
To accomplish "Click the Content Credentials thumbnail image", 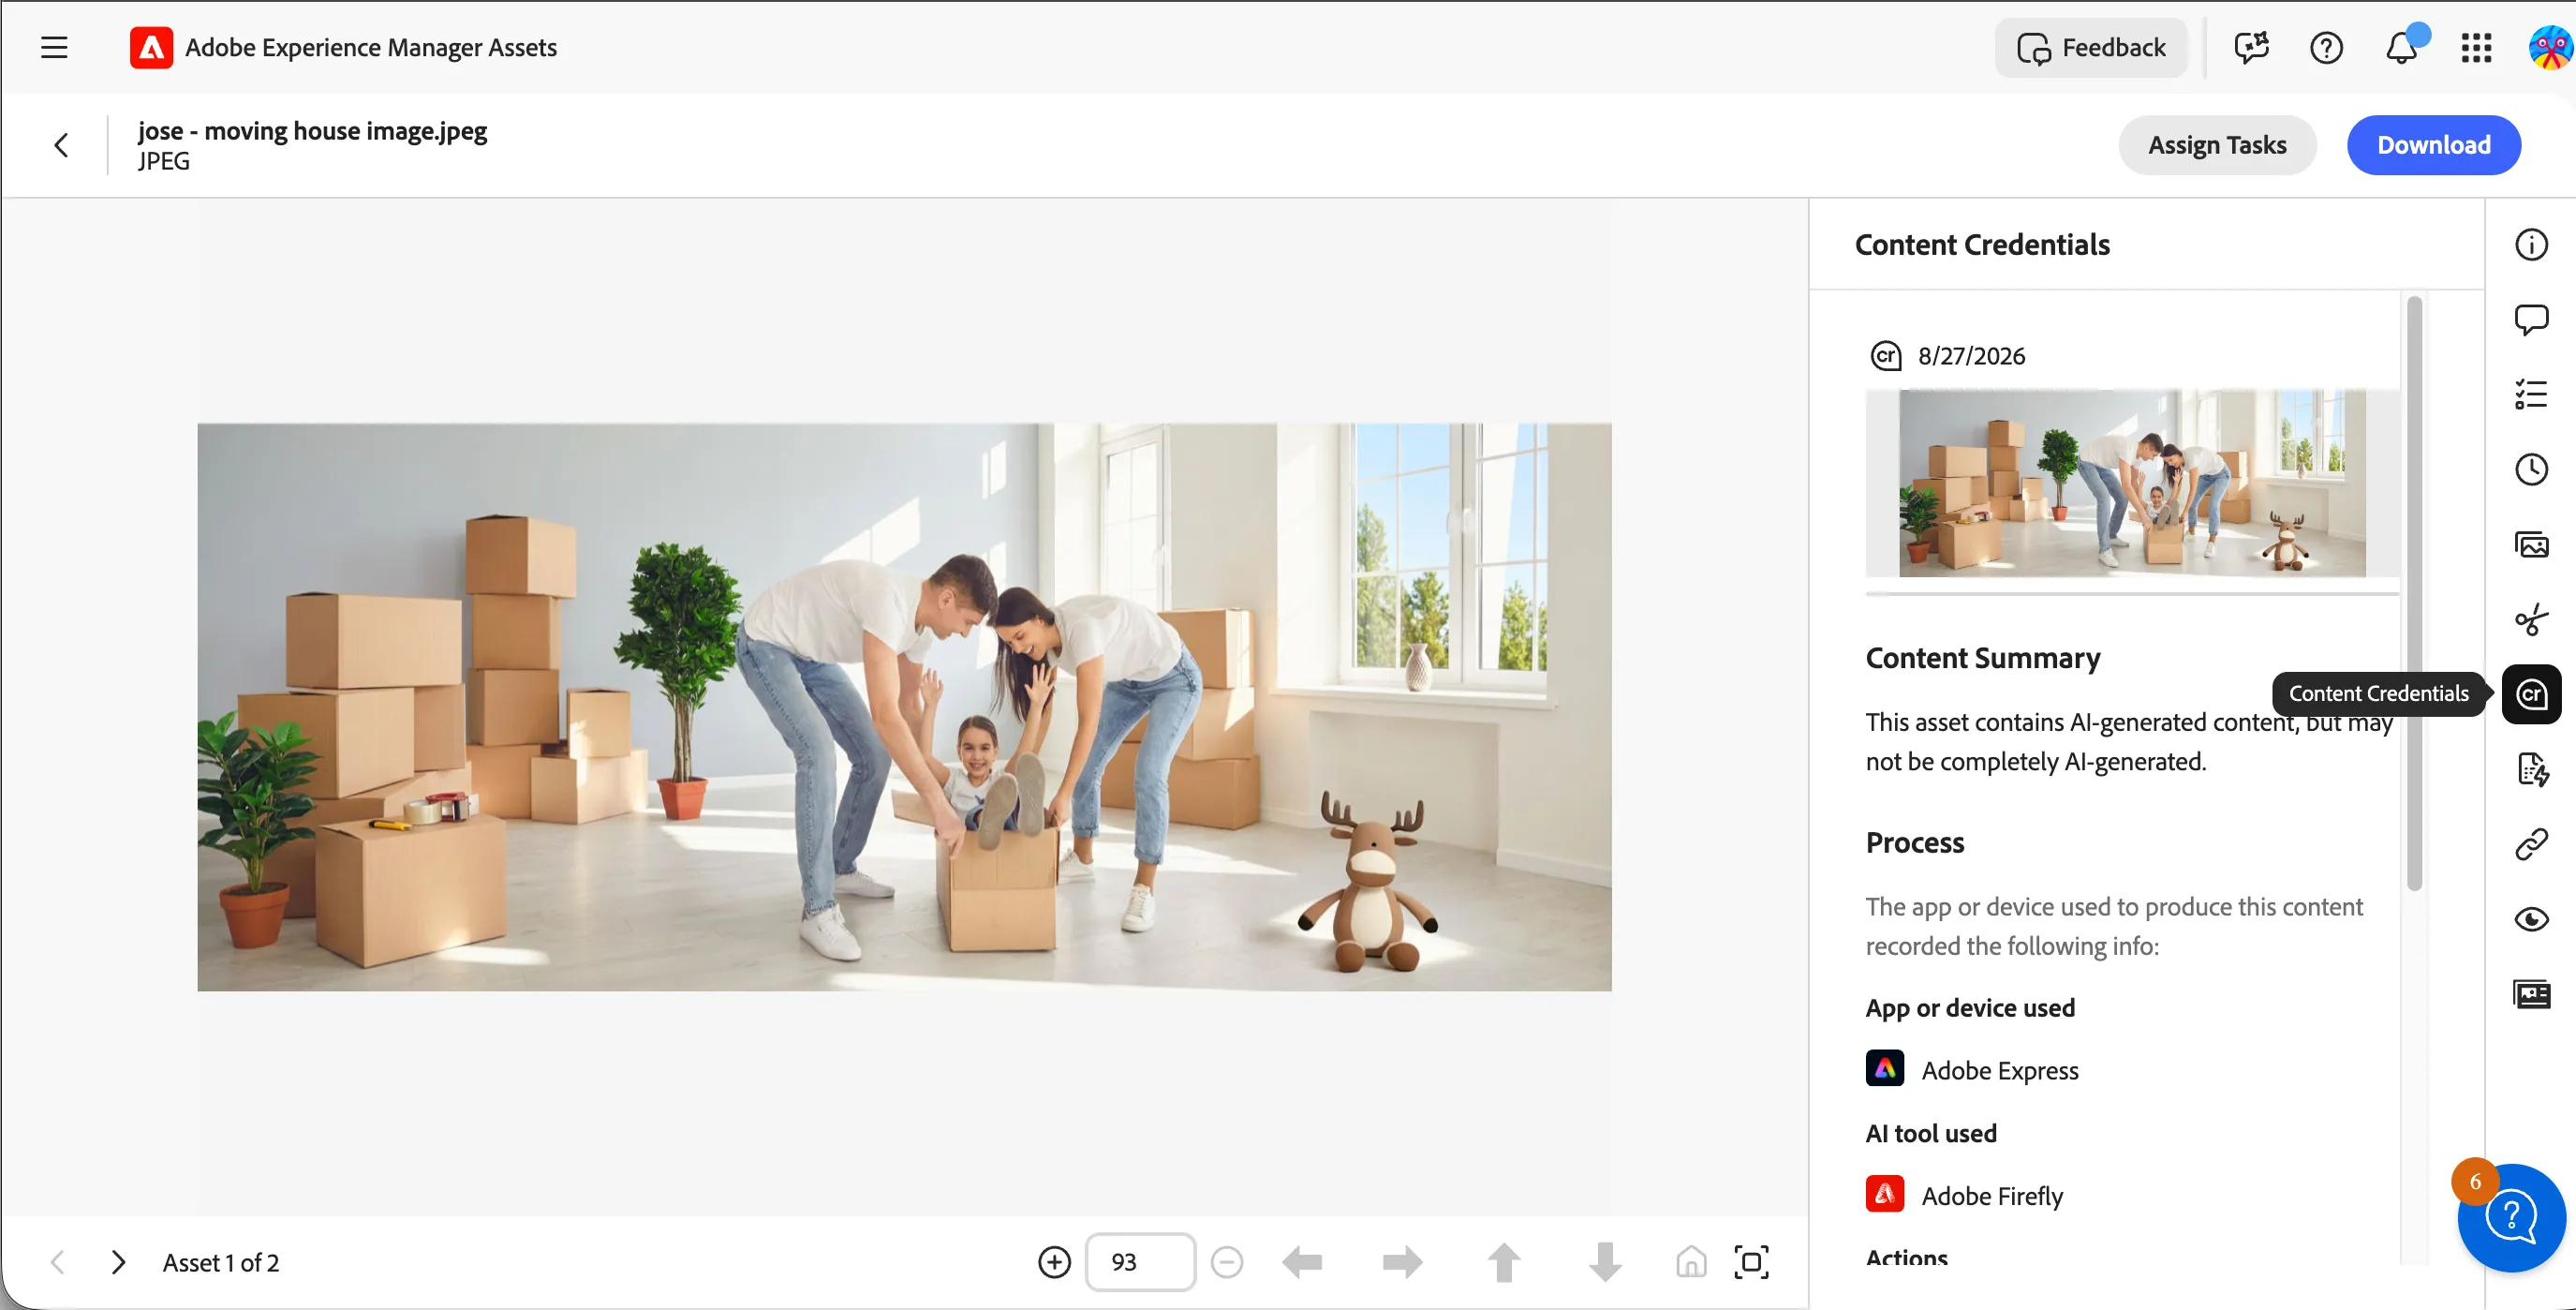I will coord(2132,483).
